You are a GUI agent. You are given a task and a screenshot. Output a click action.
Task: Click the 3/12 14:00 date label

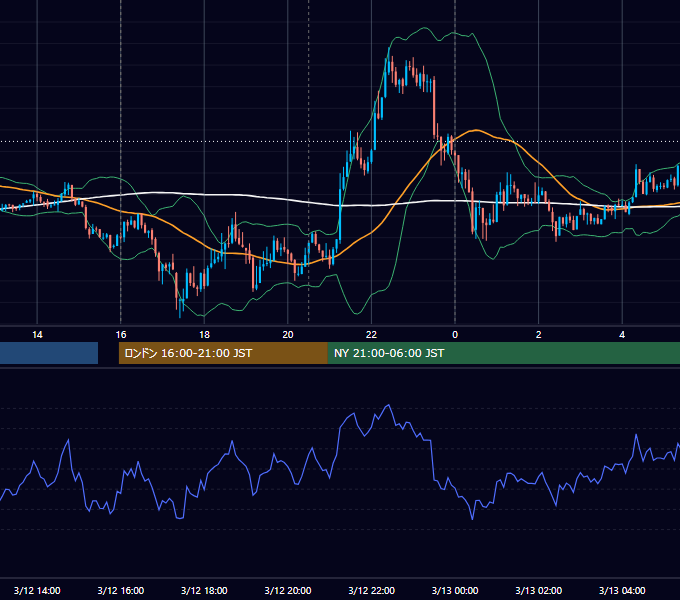coord(37,590)
